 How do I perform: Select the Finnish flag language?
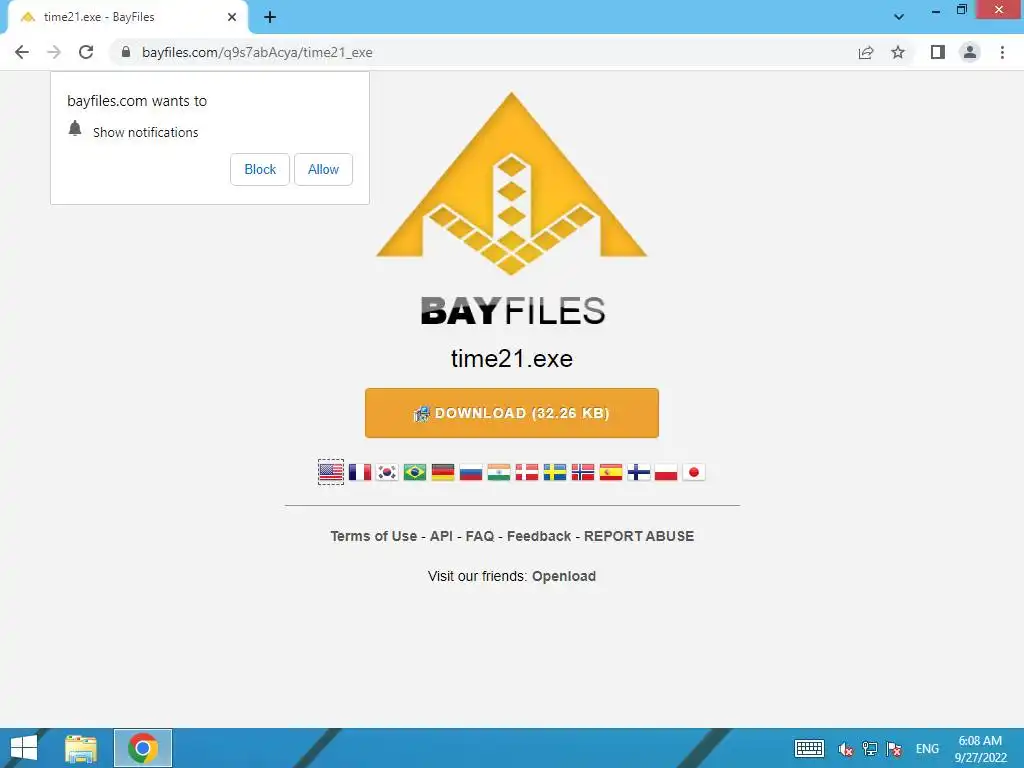(639, 472)
